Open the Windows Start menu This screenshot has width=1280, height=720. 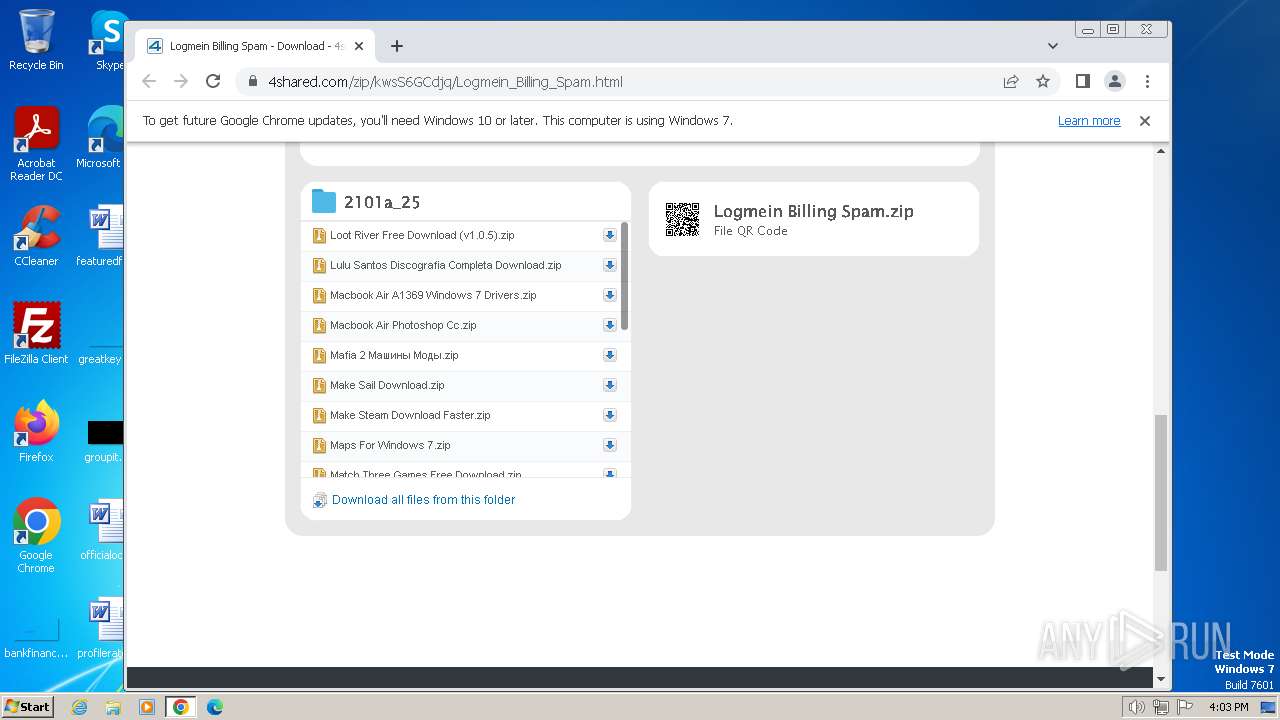point(27,706)
